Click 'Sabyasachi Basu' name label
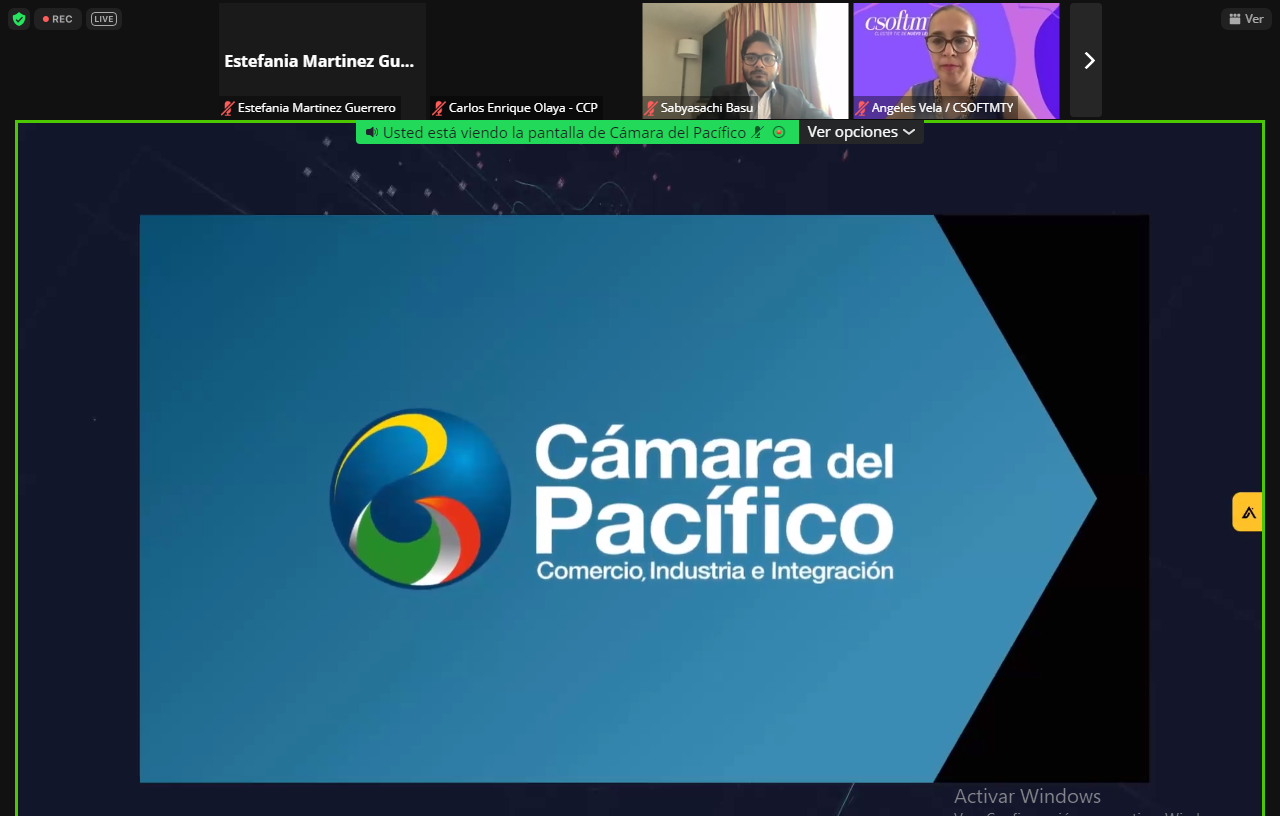 pyautogui.click(x=707, y=108)
